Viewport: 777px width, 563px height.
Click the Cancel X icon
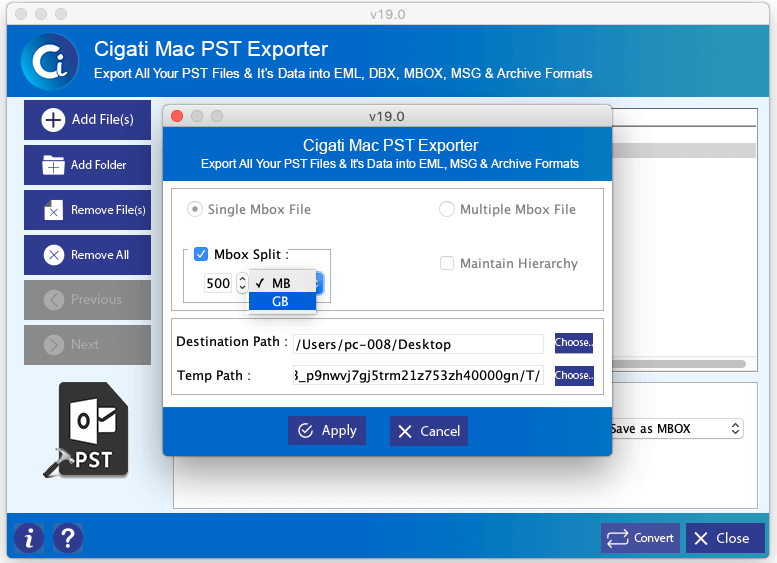(x=405, y=432)
